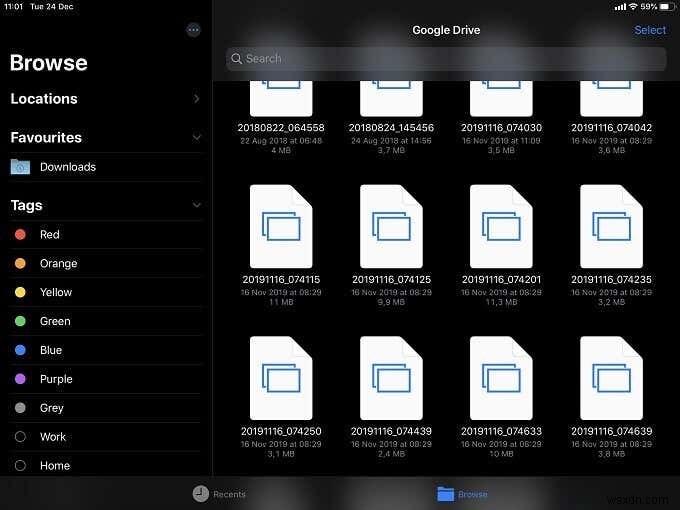Click the Recents clock icon
The width and height of the screenshot is (680, 510).
coord(201,494)
